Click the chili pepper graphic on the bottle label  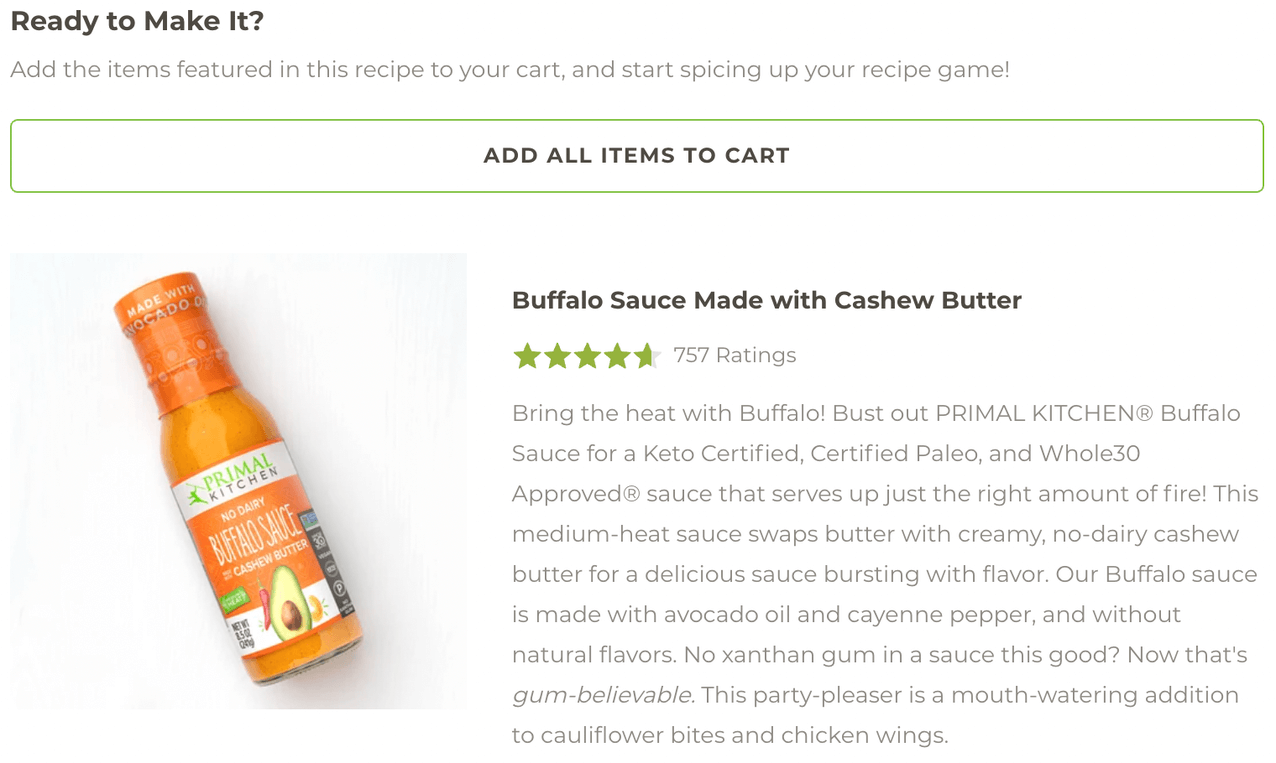pos(265,604)
